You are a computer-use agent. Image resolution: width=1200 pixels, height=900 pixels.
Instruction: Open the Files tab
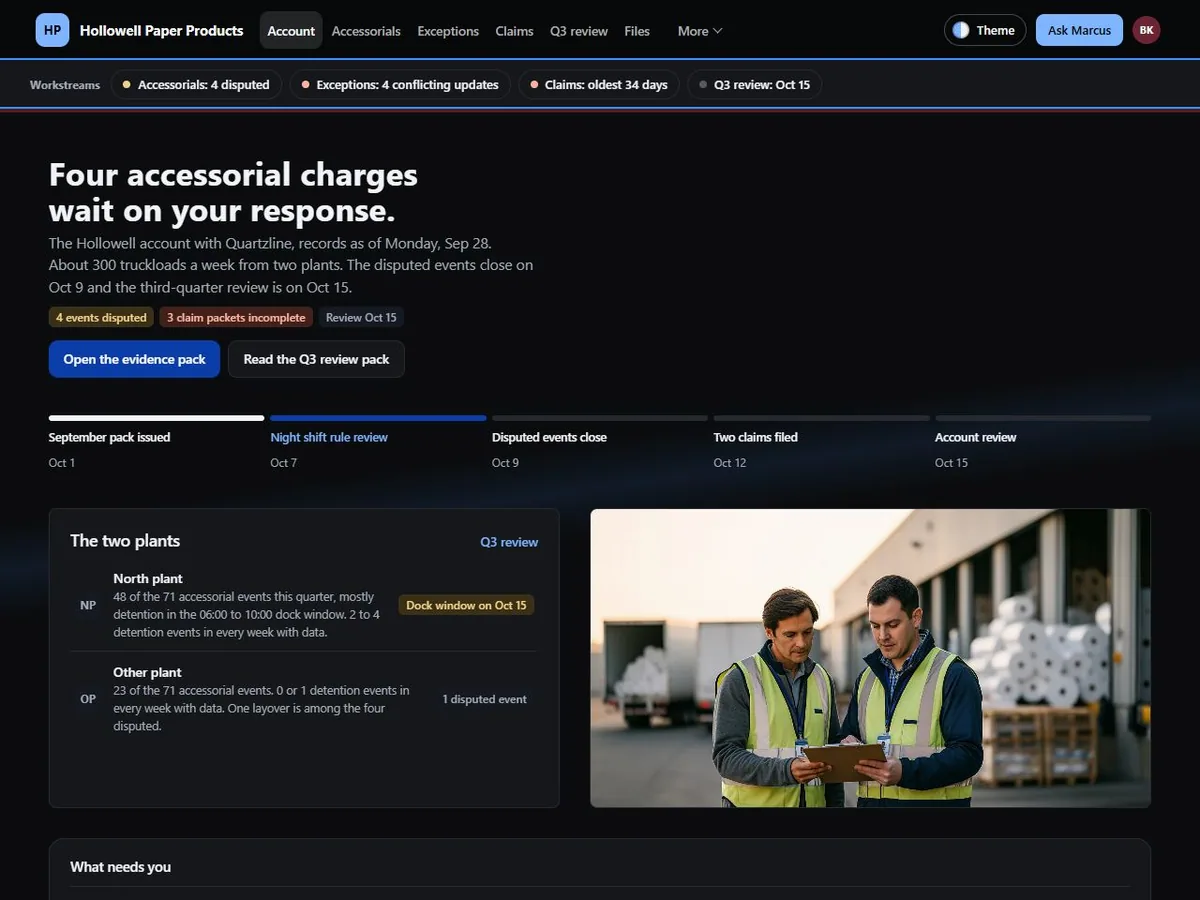(x=637, y=31)
